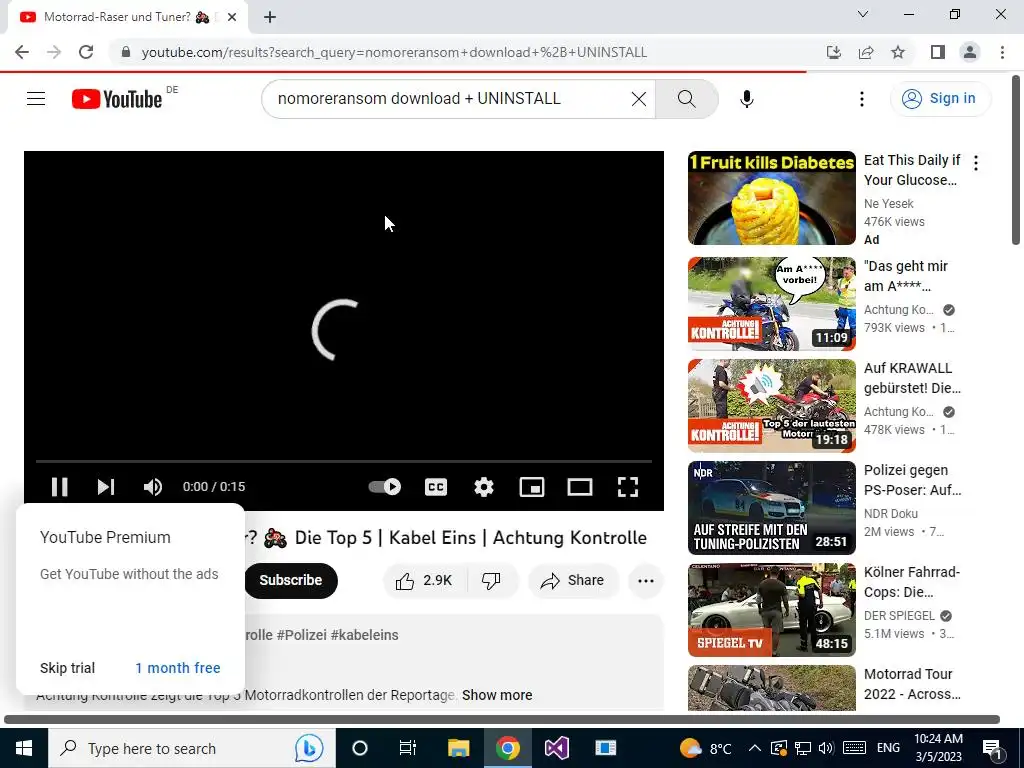Open Windows Start menu
The width and height of the screenshot is (1024, 768).
(24, 748)
